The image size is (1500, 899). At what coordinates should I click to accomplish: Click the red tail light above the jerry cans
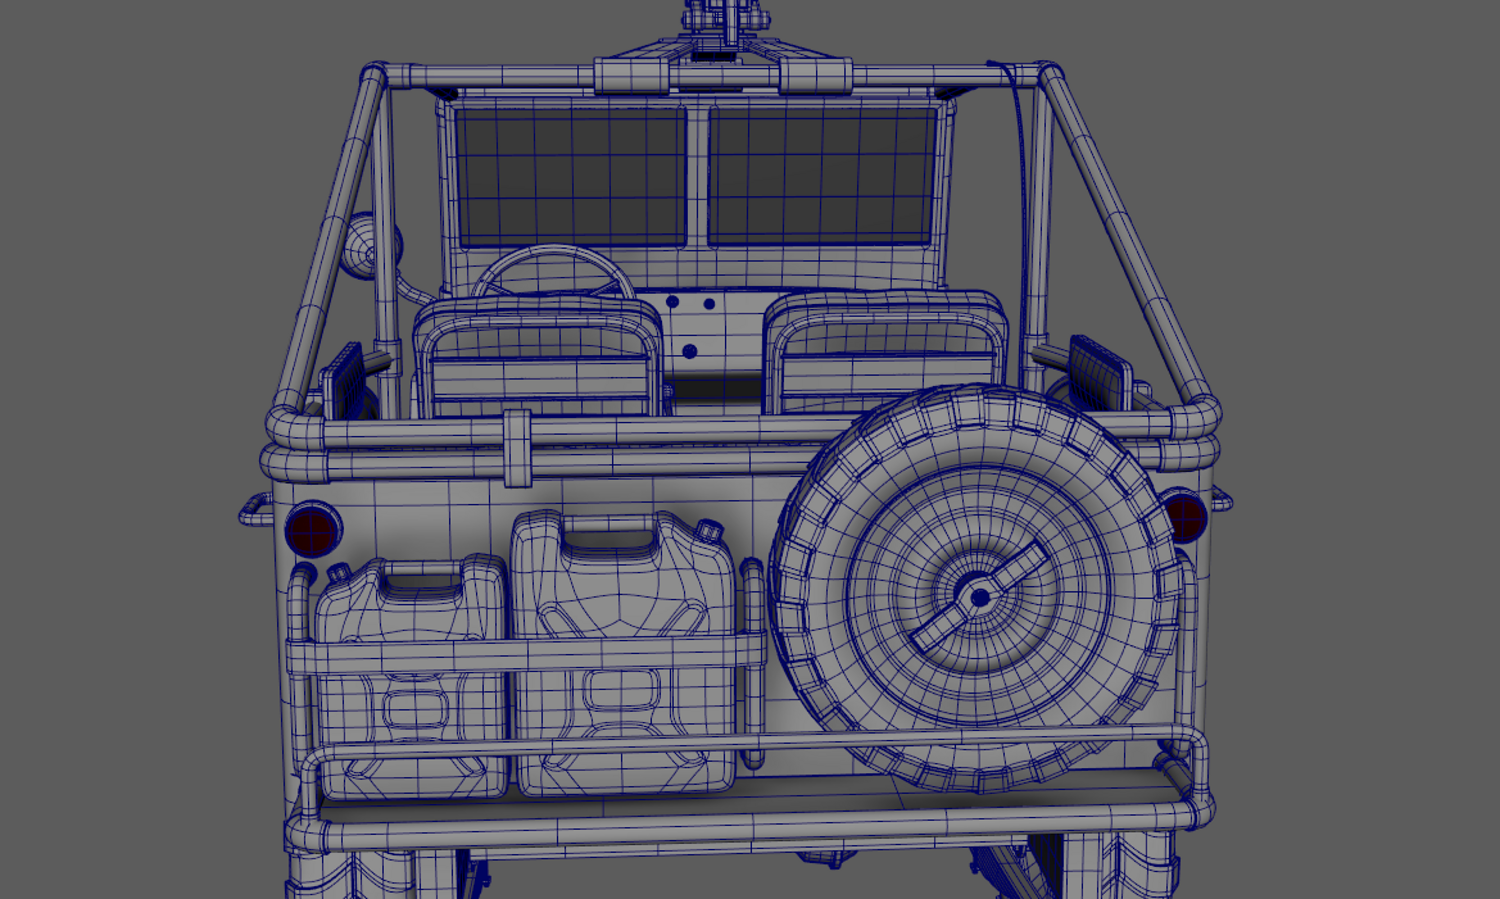tap(313, 528)
